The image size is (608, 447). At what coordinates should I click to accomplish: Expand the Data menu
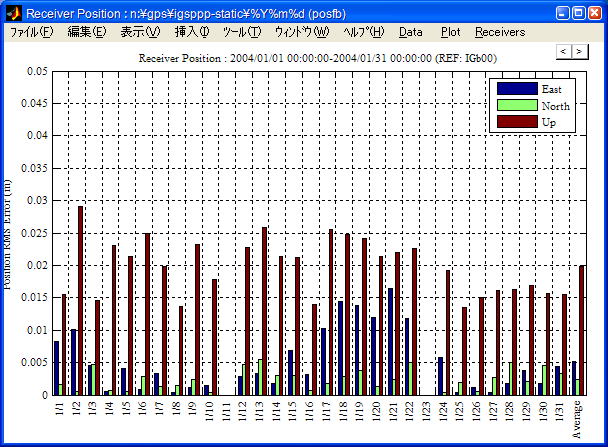[x=411, y=32]
